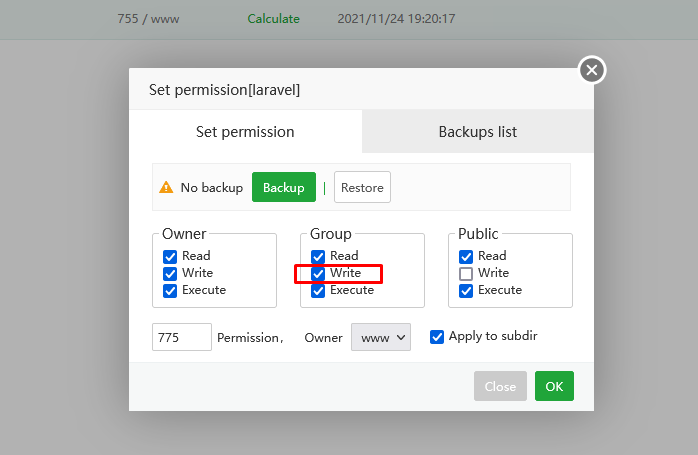
Task: Close the Set permission dialog with X icon
Action: 592,70
